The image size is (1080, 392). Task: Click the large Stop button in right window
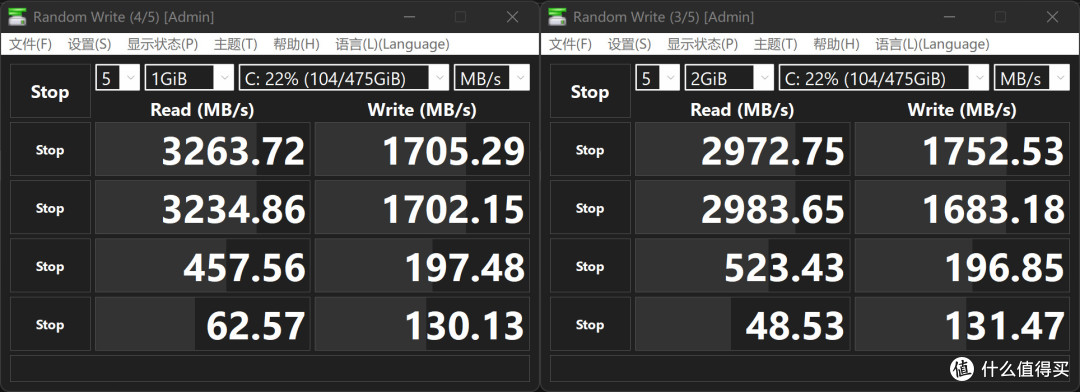tap(590, 92)
